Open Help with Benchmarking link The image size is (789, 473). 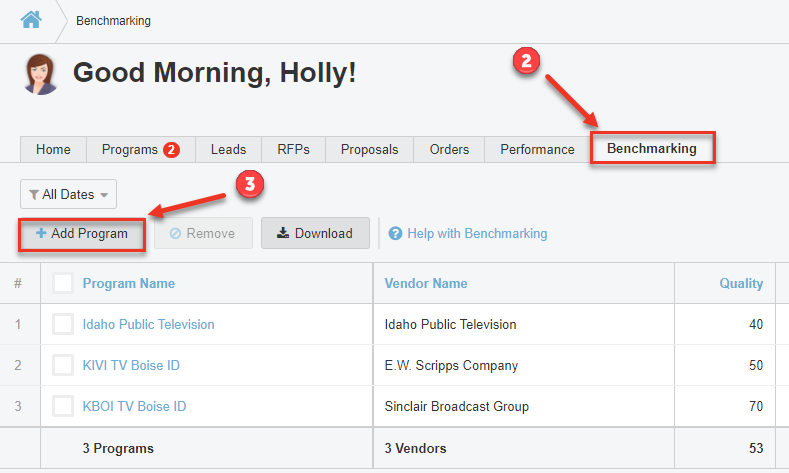[x=477, y=234]
